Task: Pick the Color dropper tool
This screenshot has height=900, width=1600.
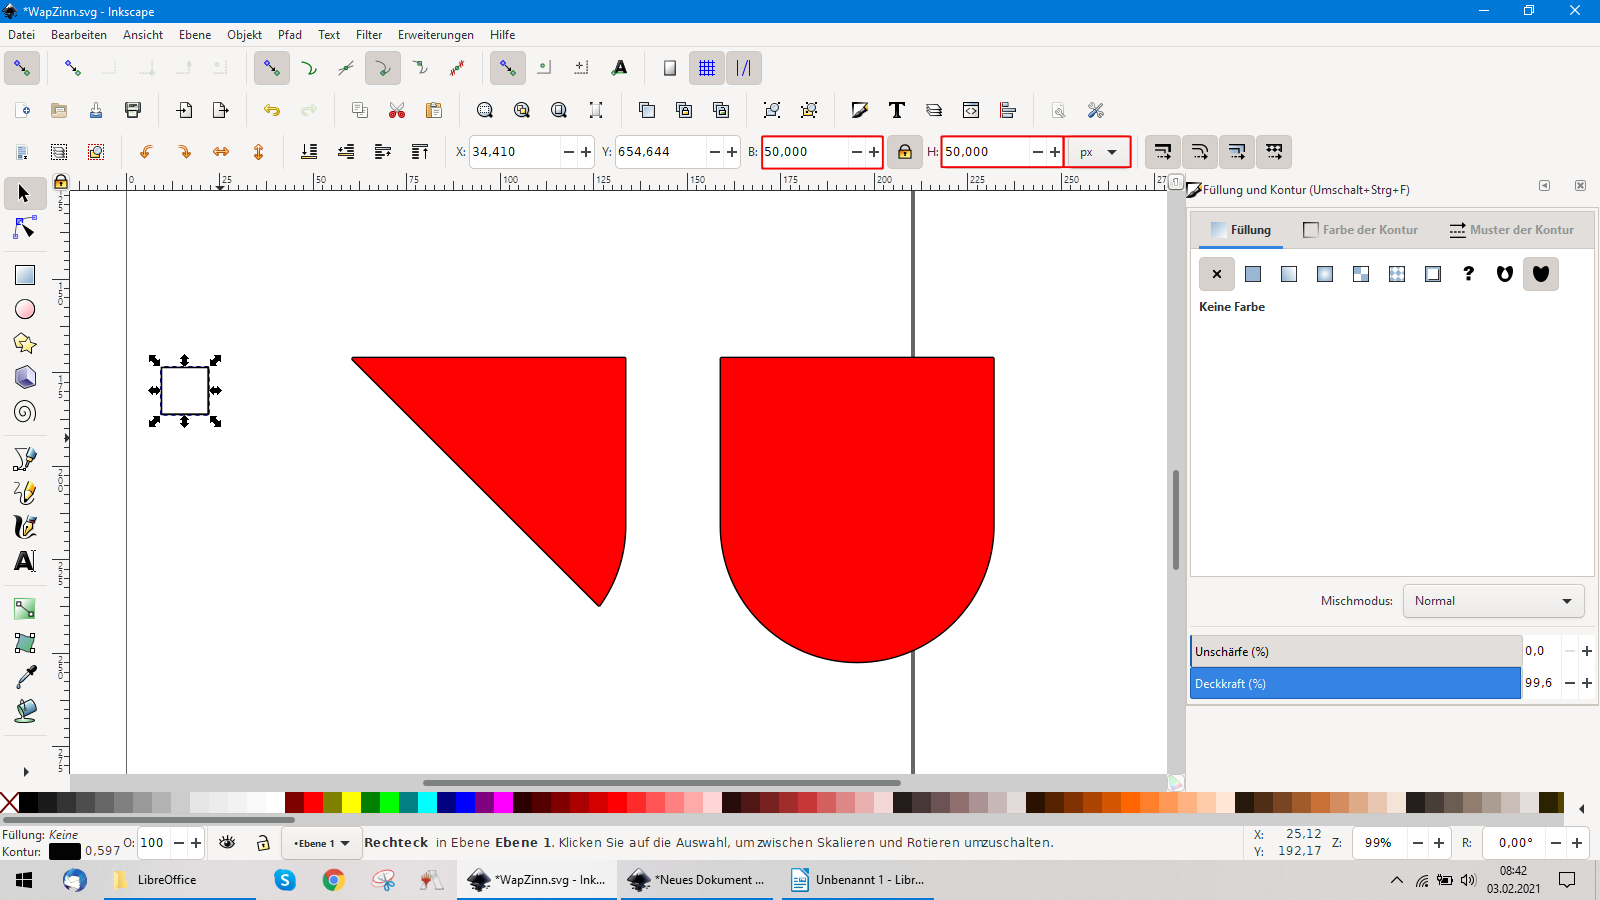Action: pyautogui.click(x=25, y=677)
